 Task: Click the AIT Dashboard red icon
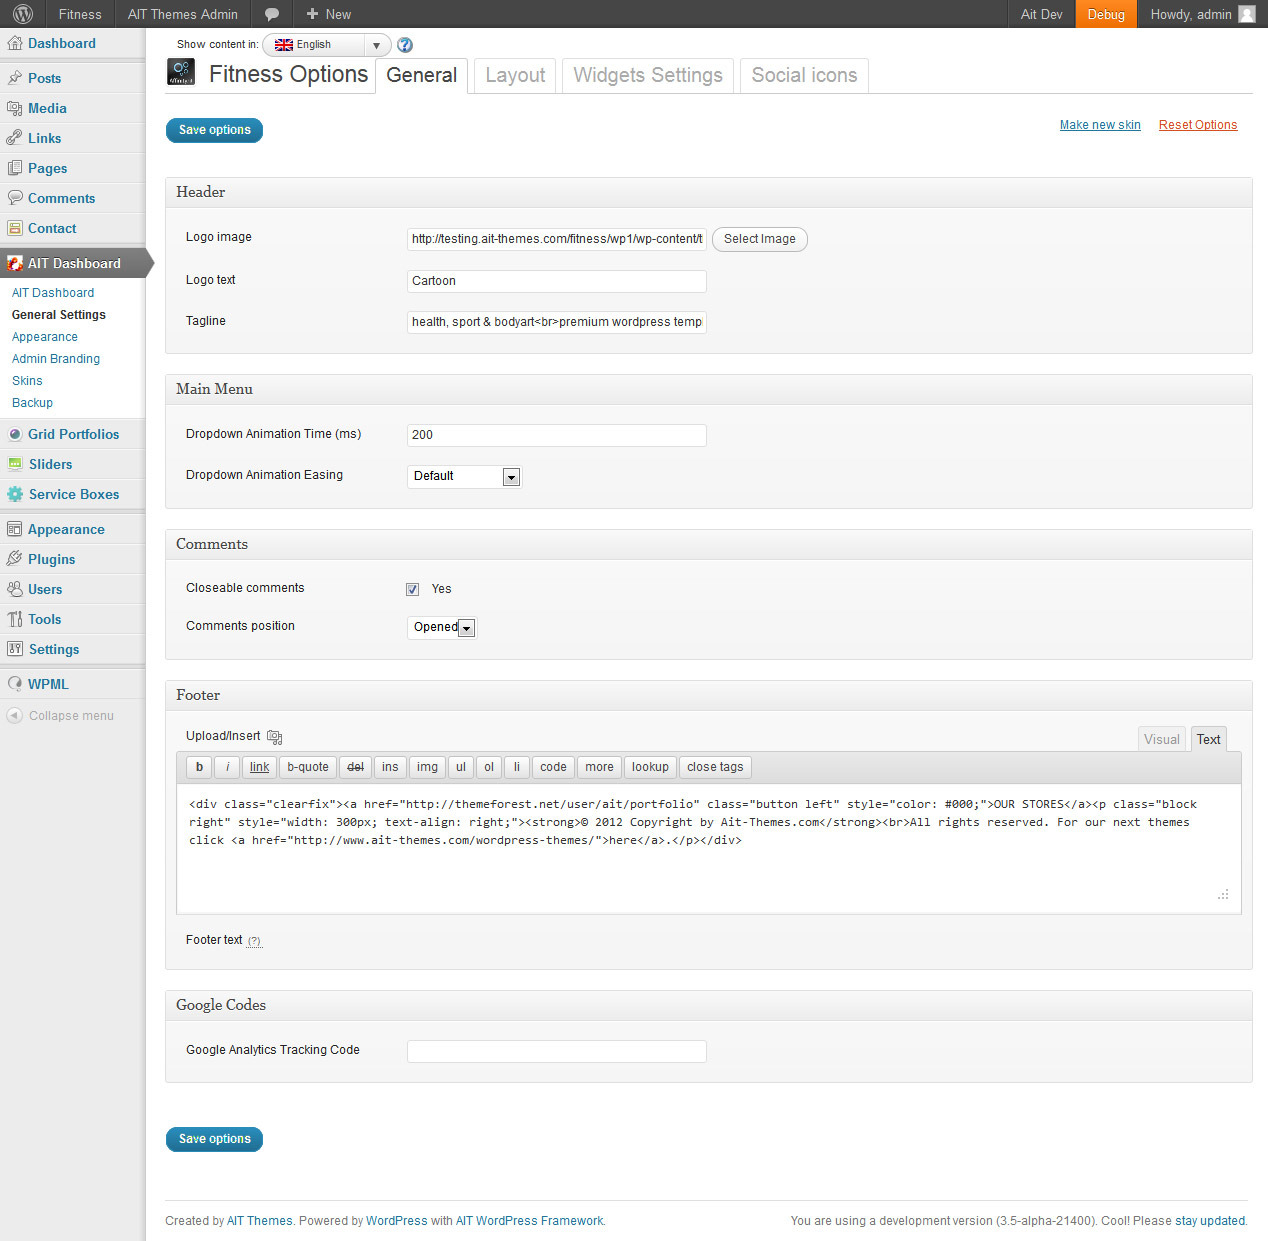15,263
